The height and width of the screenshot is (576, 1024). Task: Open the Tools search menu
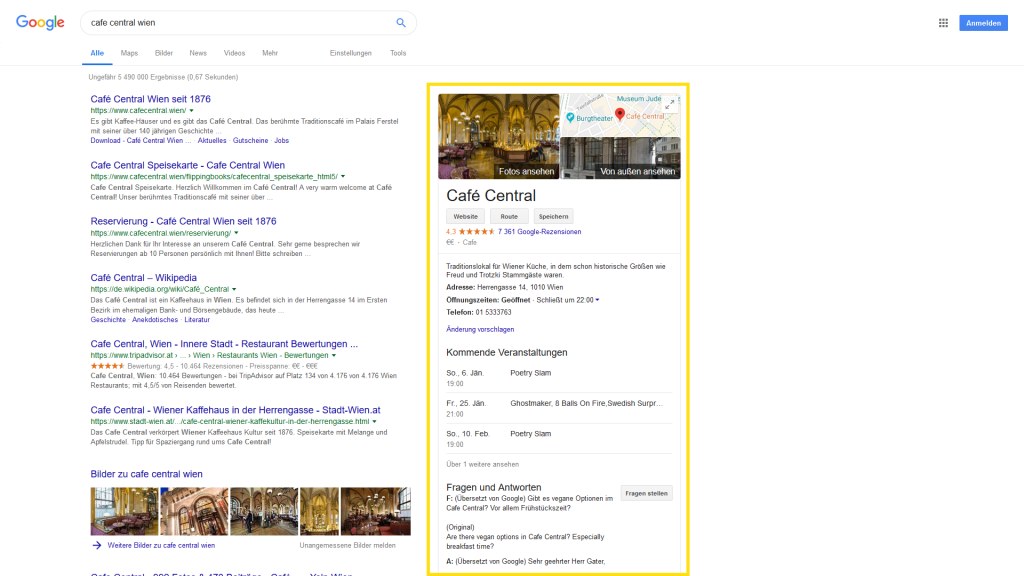398,53
